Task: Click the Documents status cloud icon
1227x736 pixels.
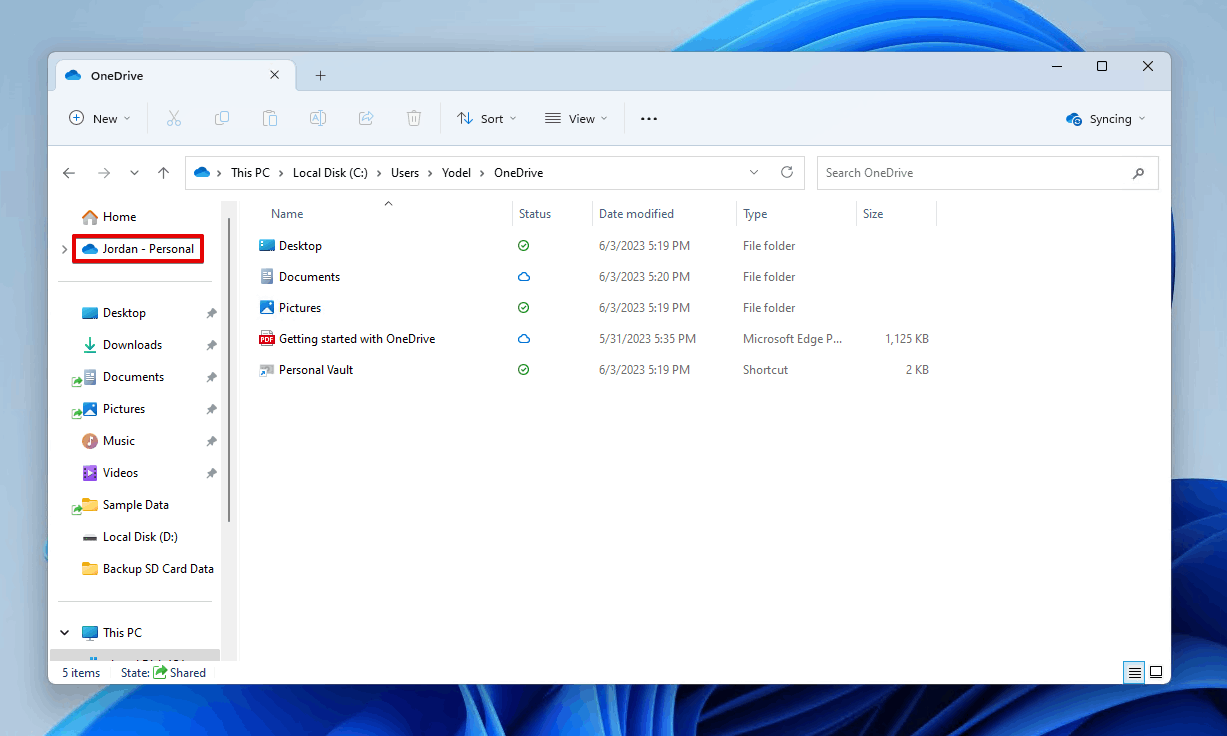Action: [x=524, y=276]
